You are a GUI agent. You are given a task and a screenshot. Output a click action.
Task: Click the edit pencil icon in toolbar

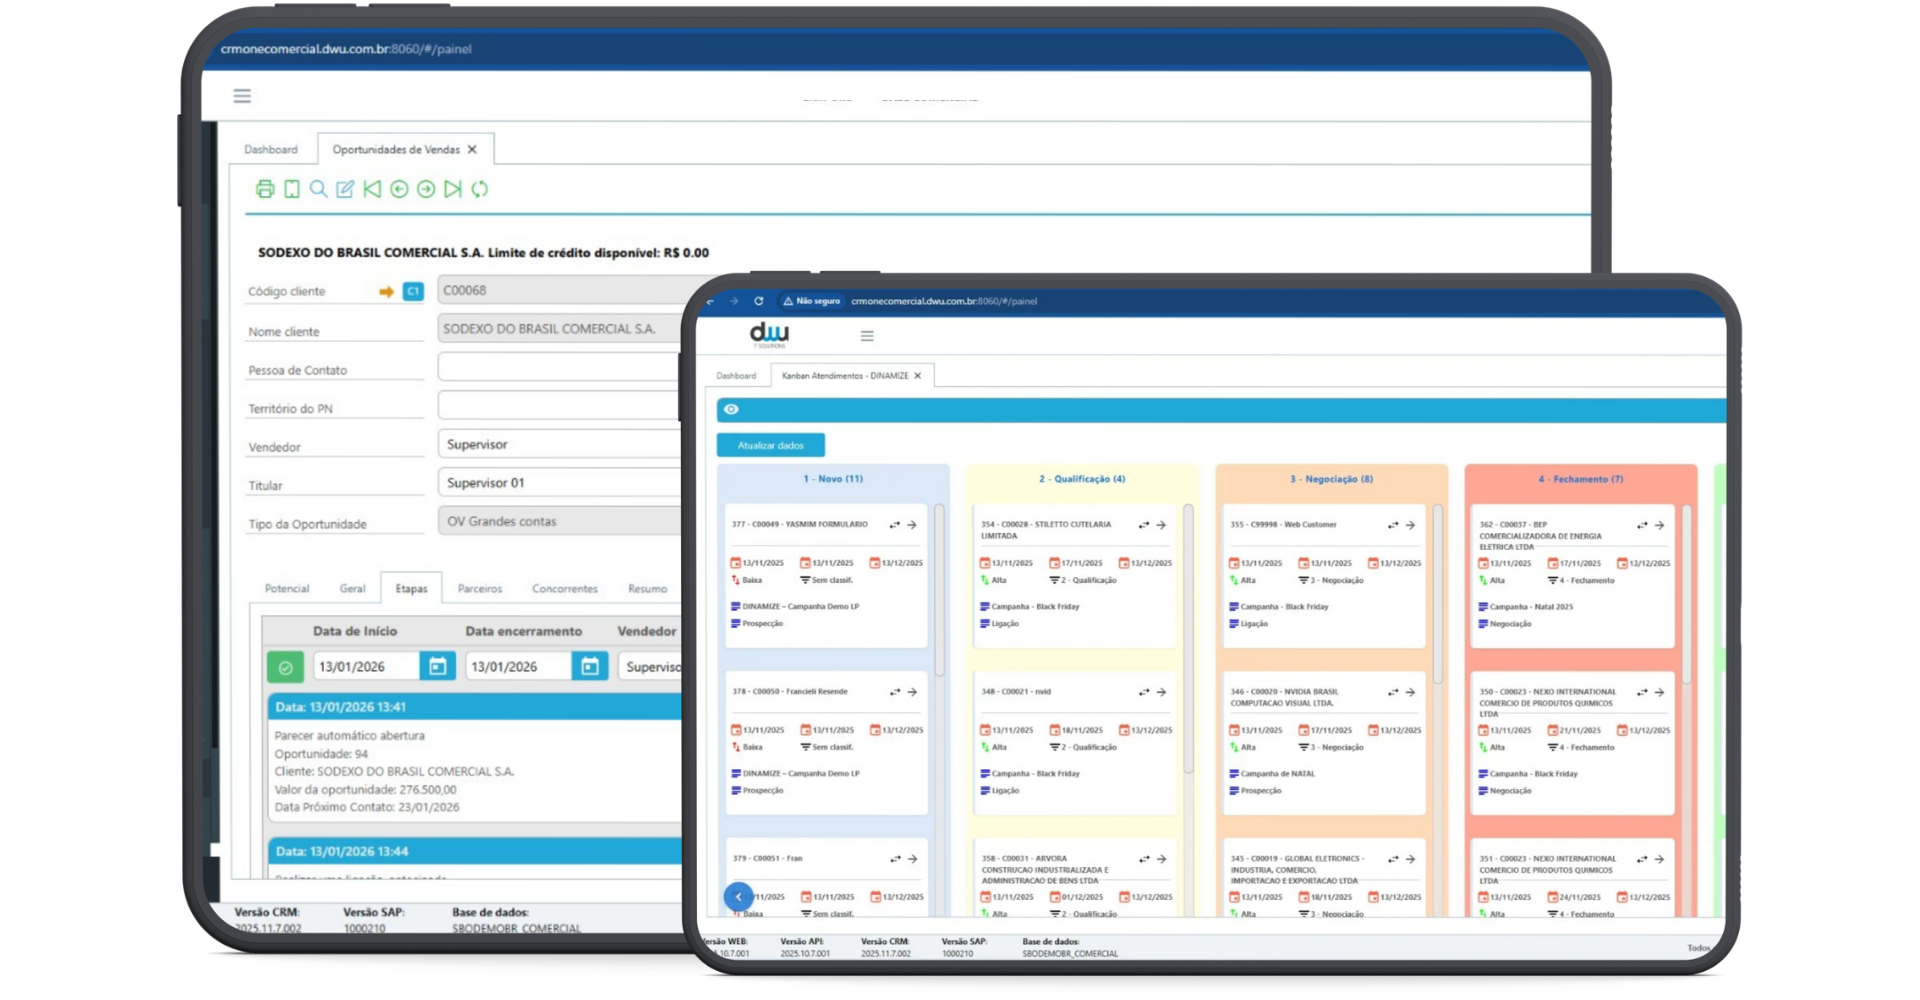[x=345, y=189]
